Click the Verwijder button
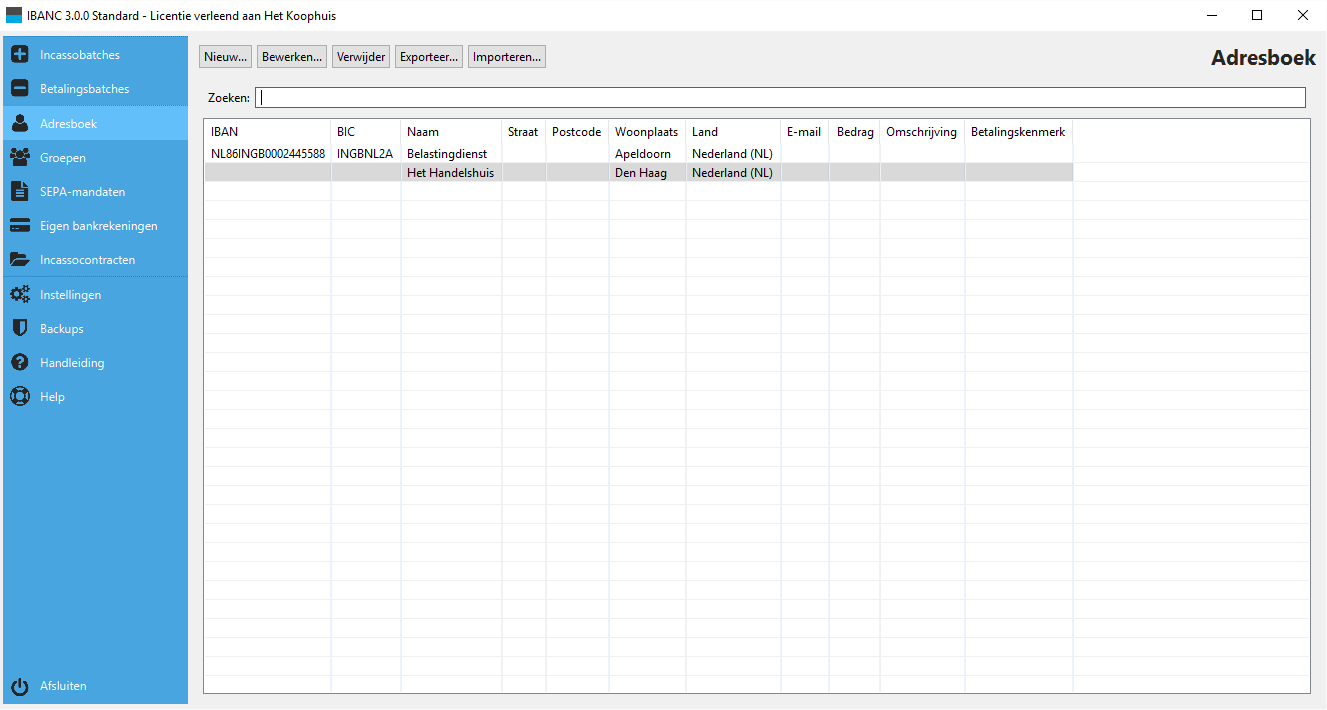1327x710 pixels. (x=361, y=57)
